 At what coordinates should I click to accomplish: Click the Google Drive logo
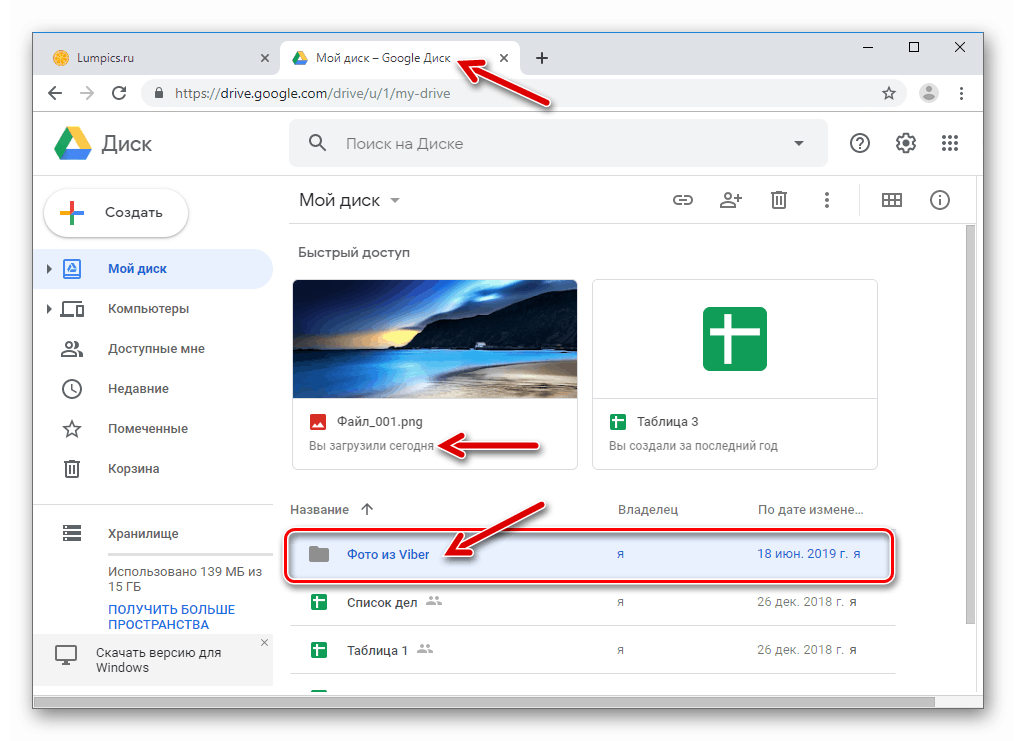pos(73,143)
